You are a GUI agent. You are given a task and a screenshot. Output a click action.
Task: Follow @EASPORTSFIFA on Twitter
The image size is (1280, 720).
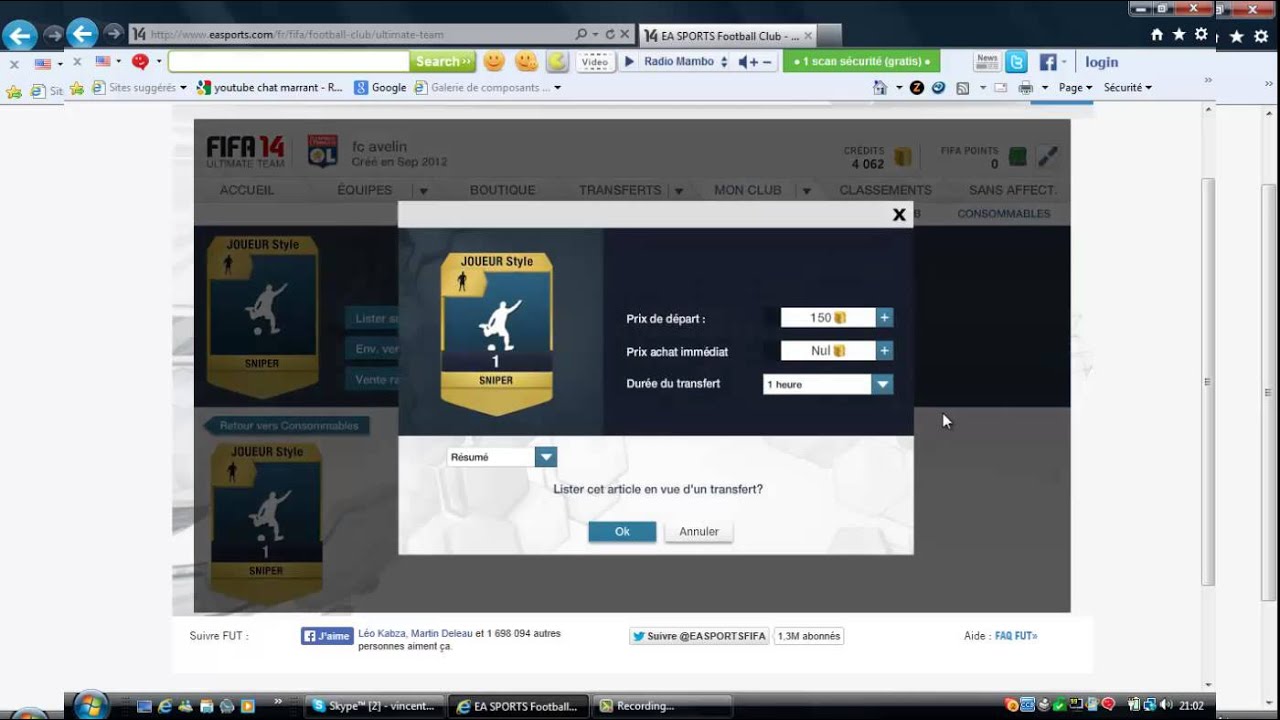tap(699, 636)
